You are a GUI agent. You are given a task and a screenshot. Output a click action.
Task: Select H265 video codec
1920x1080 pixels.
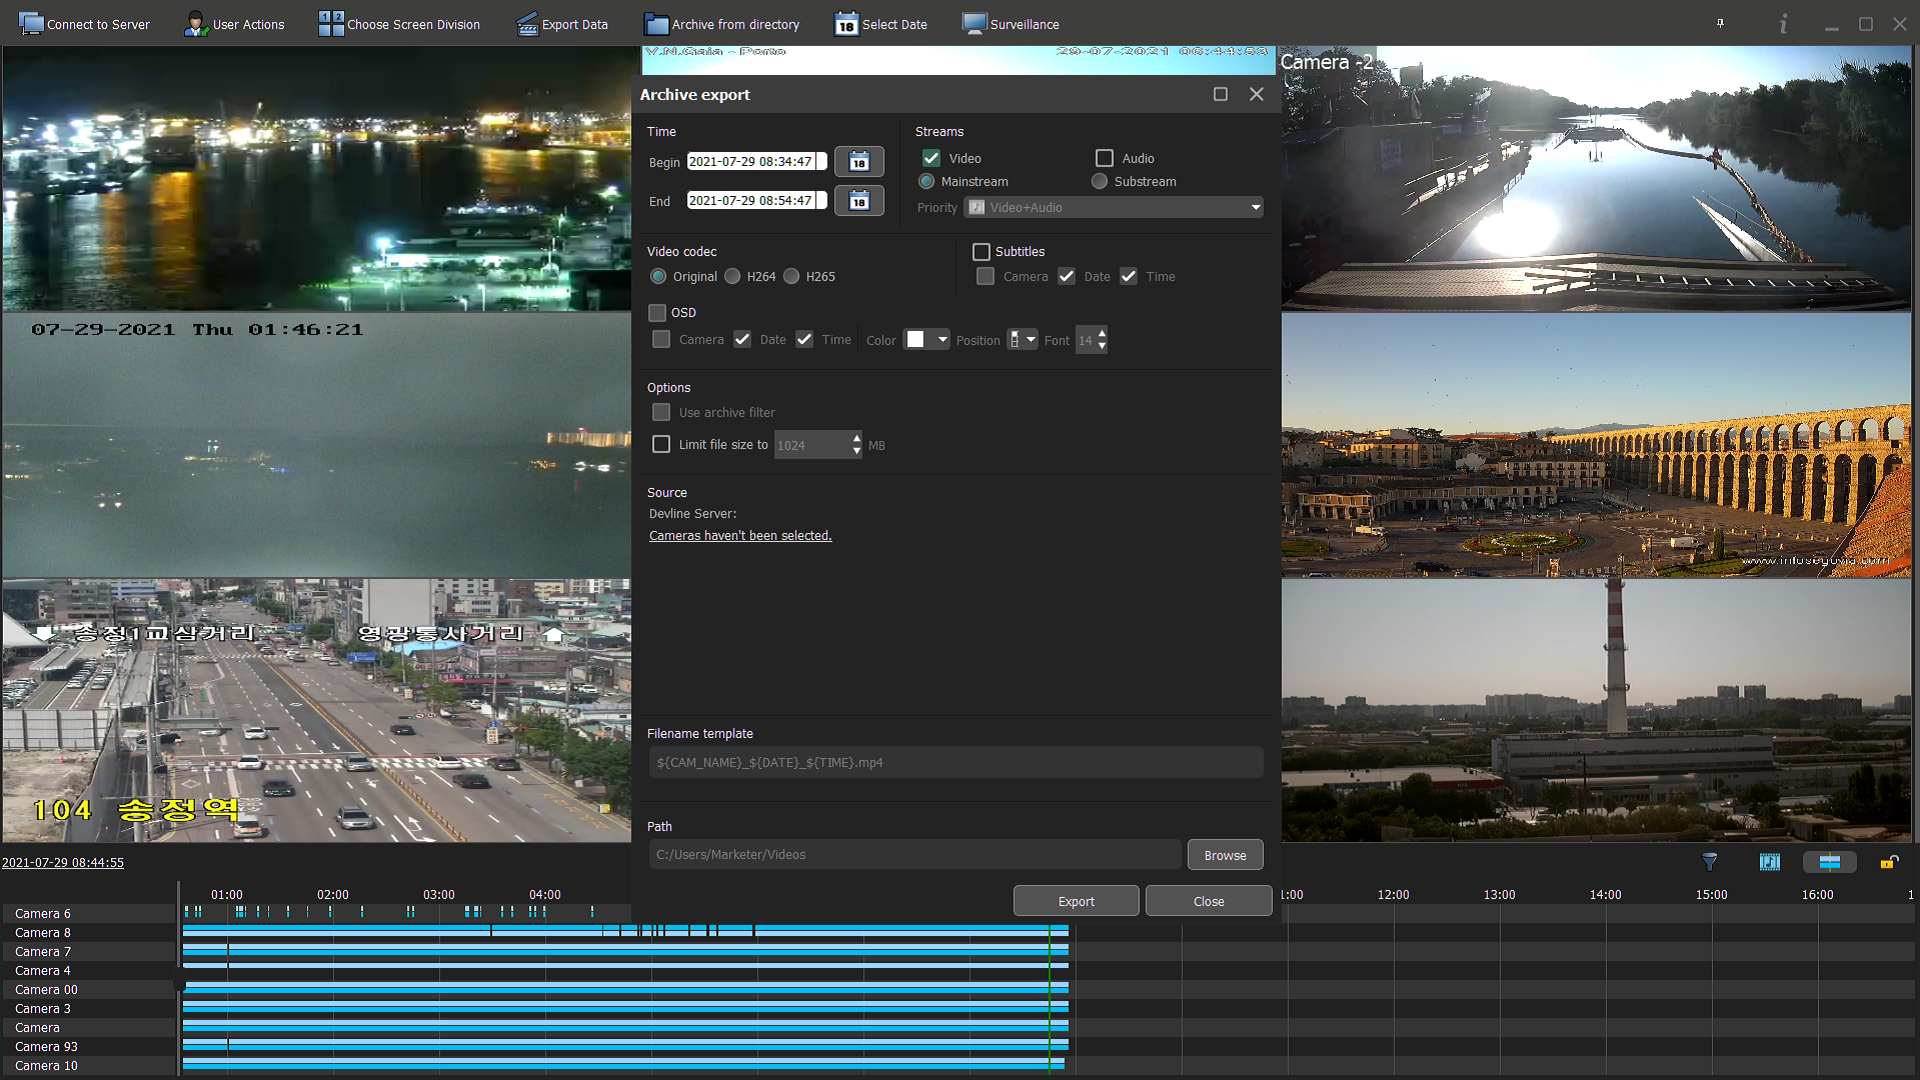(791, 276)
